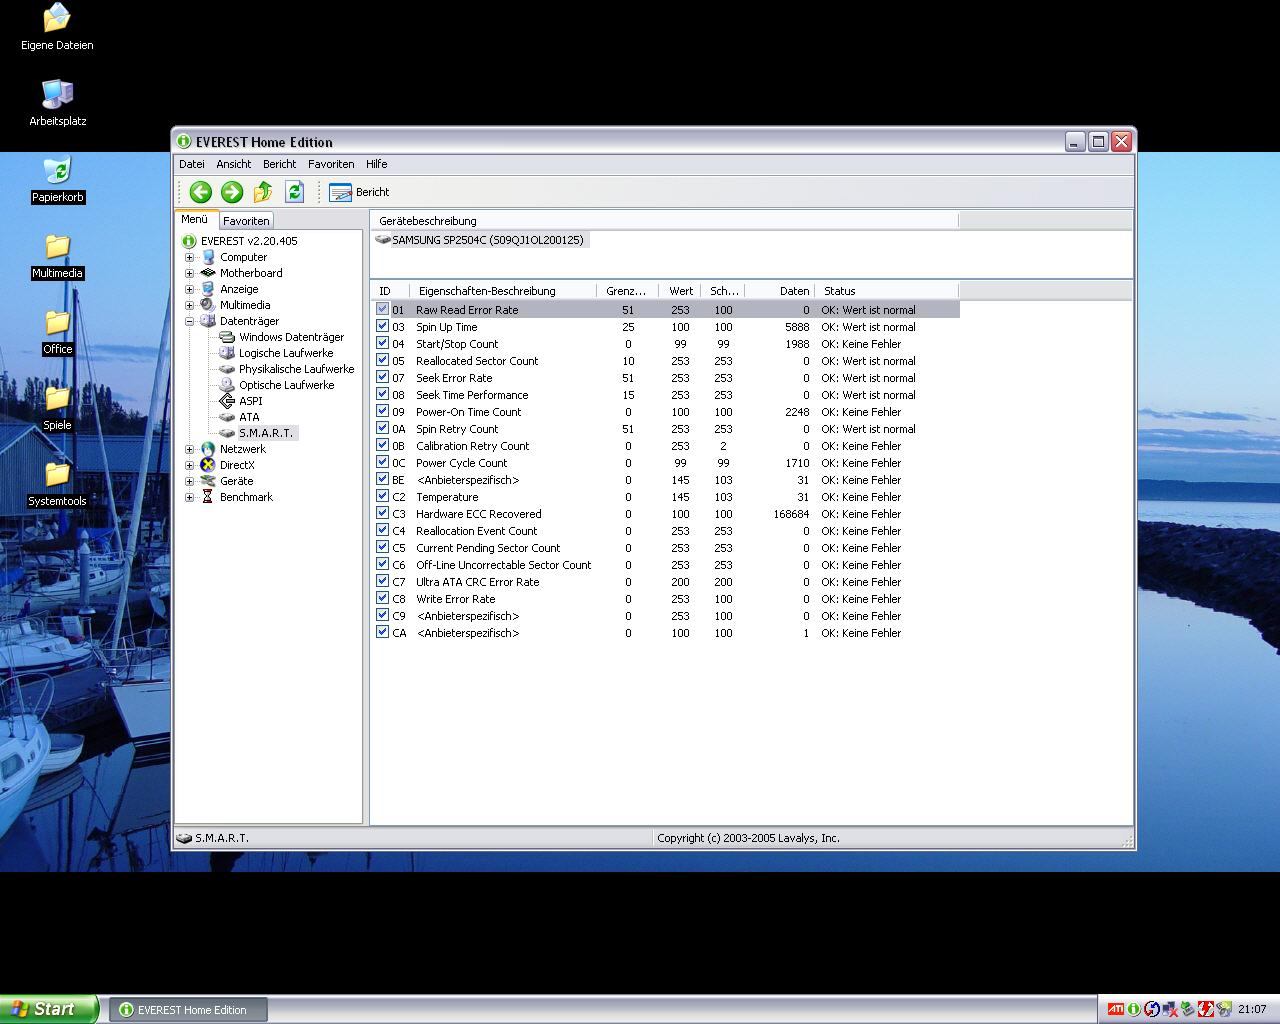Select the DirectX tree icon

click(x=208, y=465)
